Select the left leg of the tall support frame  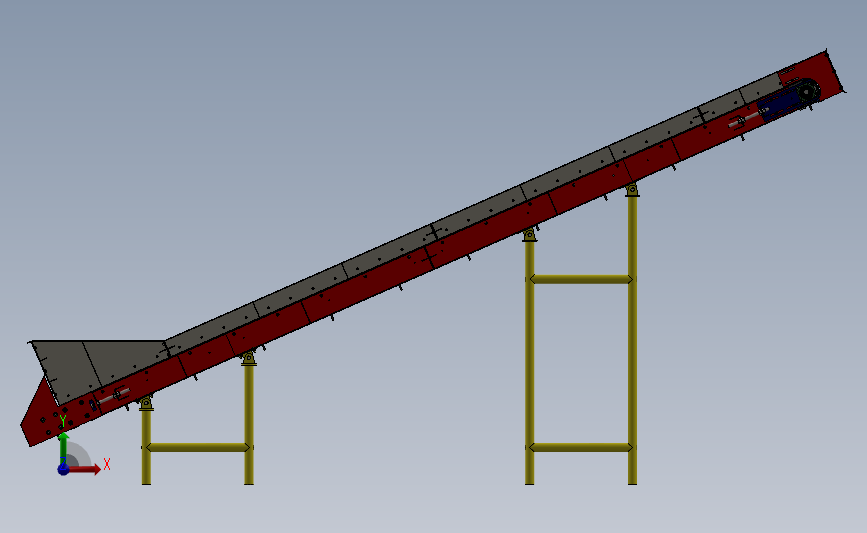tap(529, 363)
